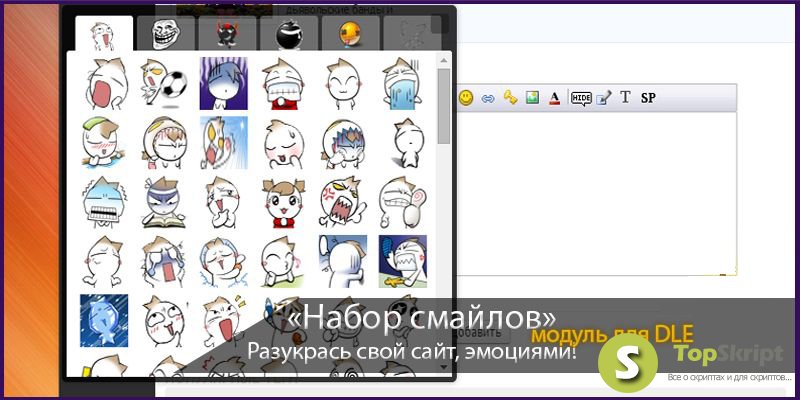Insert the dizzy swirl-ear grimacing smiley
The image size is (800, 400).
tap(402, 202)
